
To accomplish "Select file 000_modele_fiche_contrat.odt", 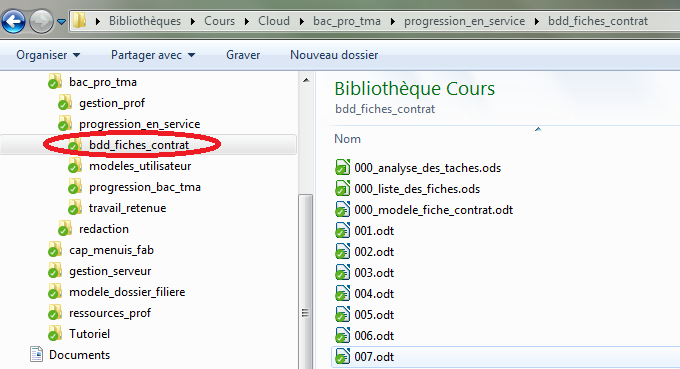I will pyautogui.click(x=434, y=210).
